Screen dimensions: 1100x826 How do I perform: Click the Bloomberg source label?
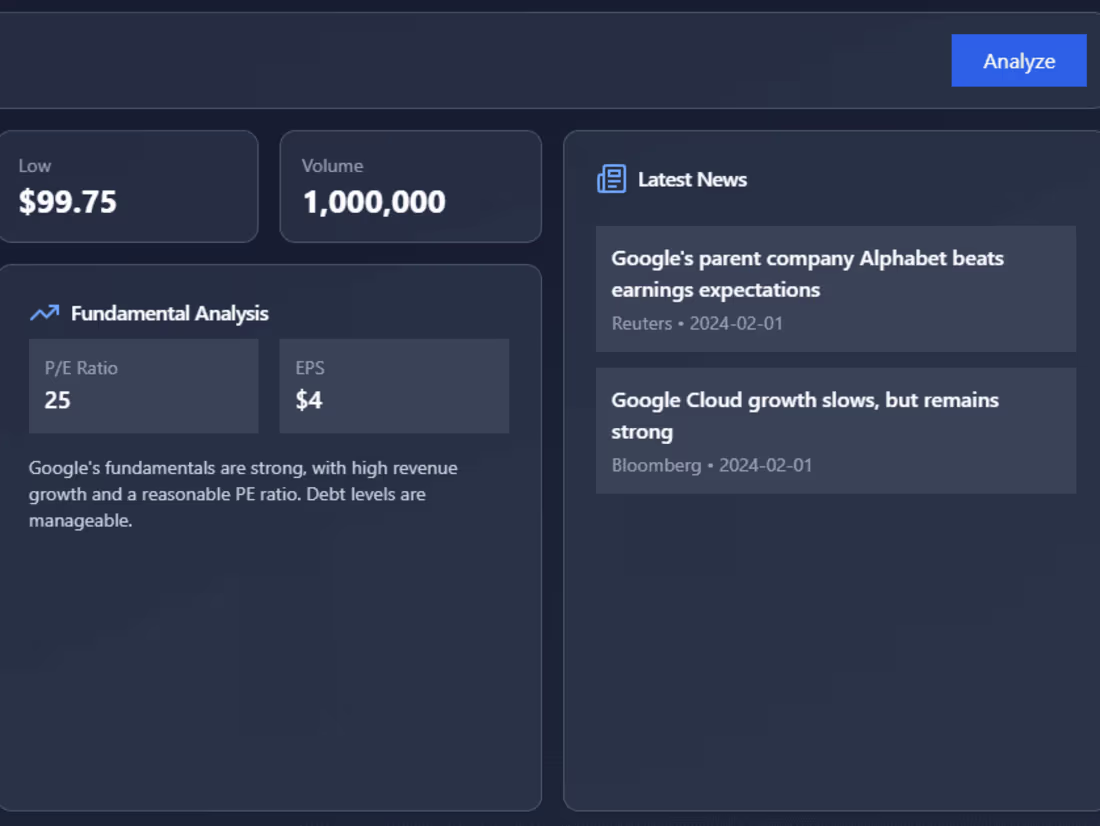tap(656, 465)
